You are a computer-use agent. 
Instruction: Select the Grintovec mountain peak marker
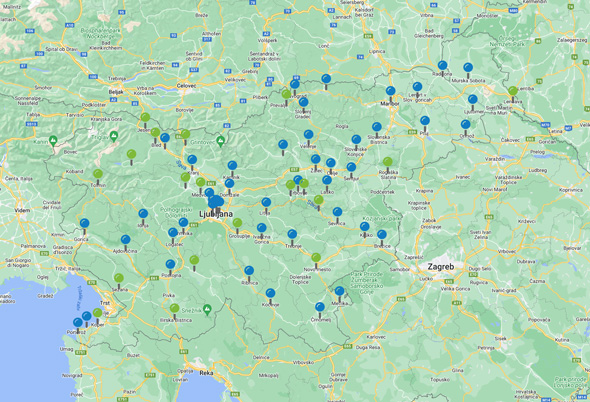tap(221, 142)
